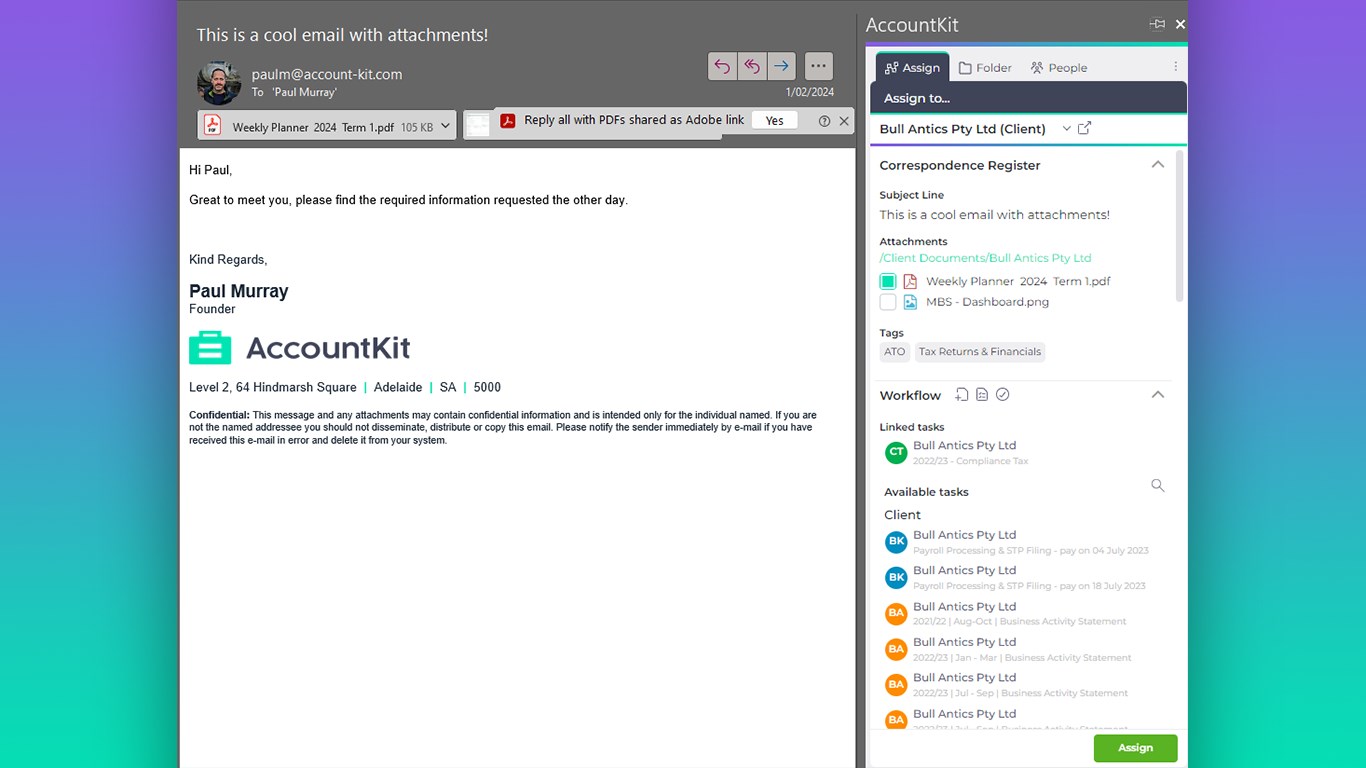Check the MBS - Dashboard.png checkbox
This screenshot has width=1366, height=768.
888,302
